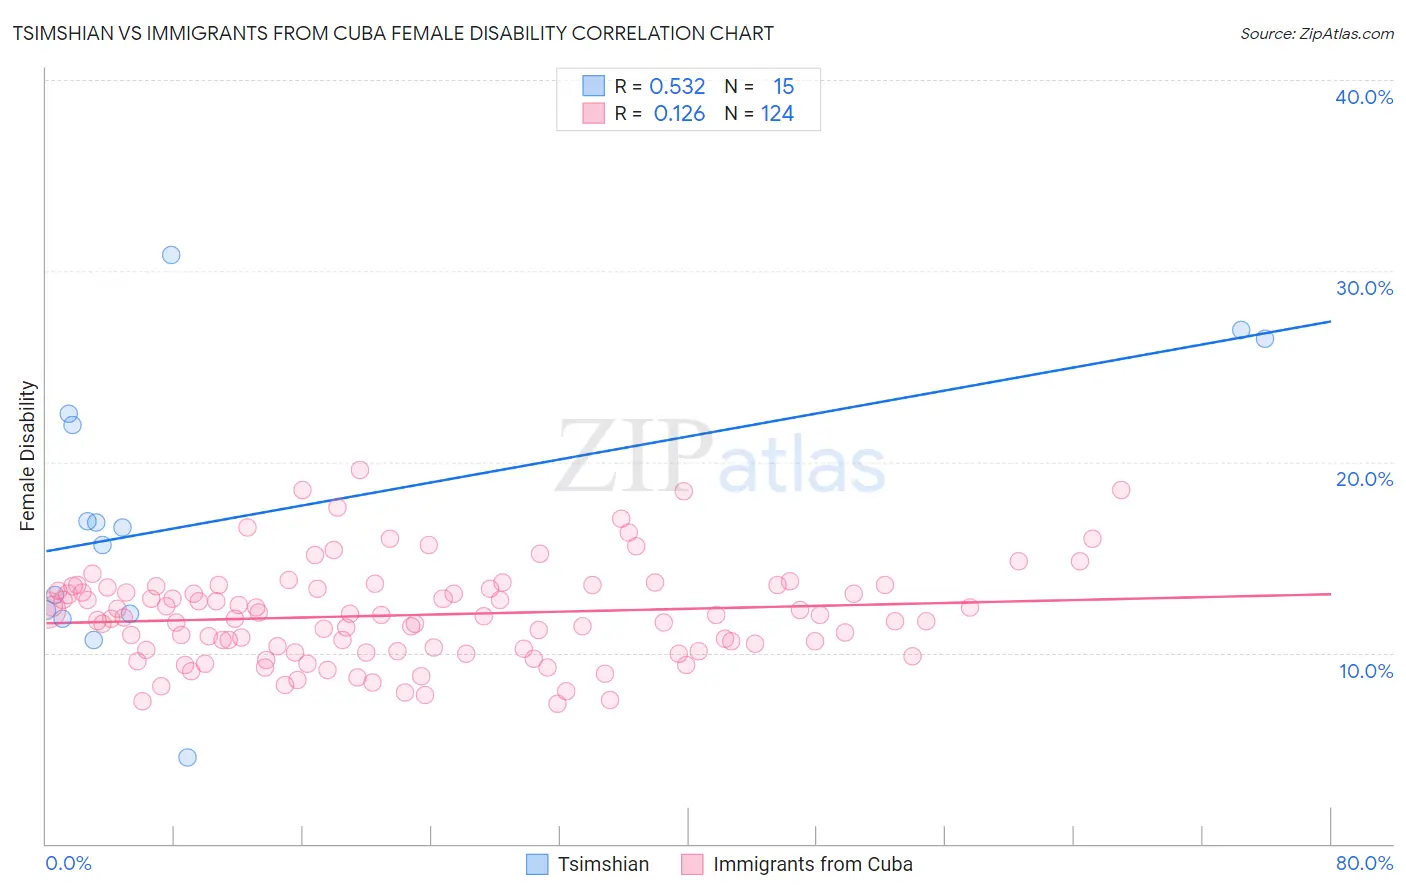Click the pink swatch beside R = 0.126

(594, 114)
